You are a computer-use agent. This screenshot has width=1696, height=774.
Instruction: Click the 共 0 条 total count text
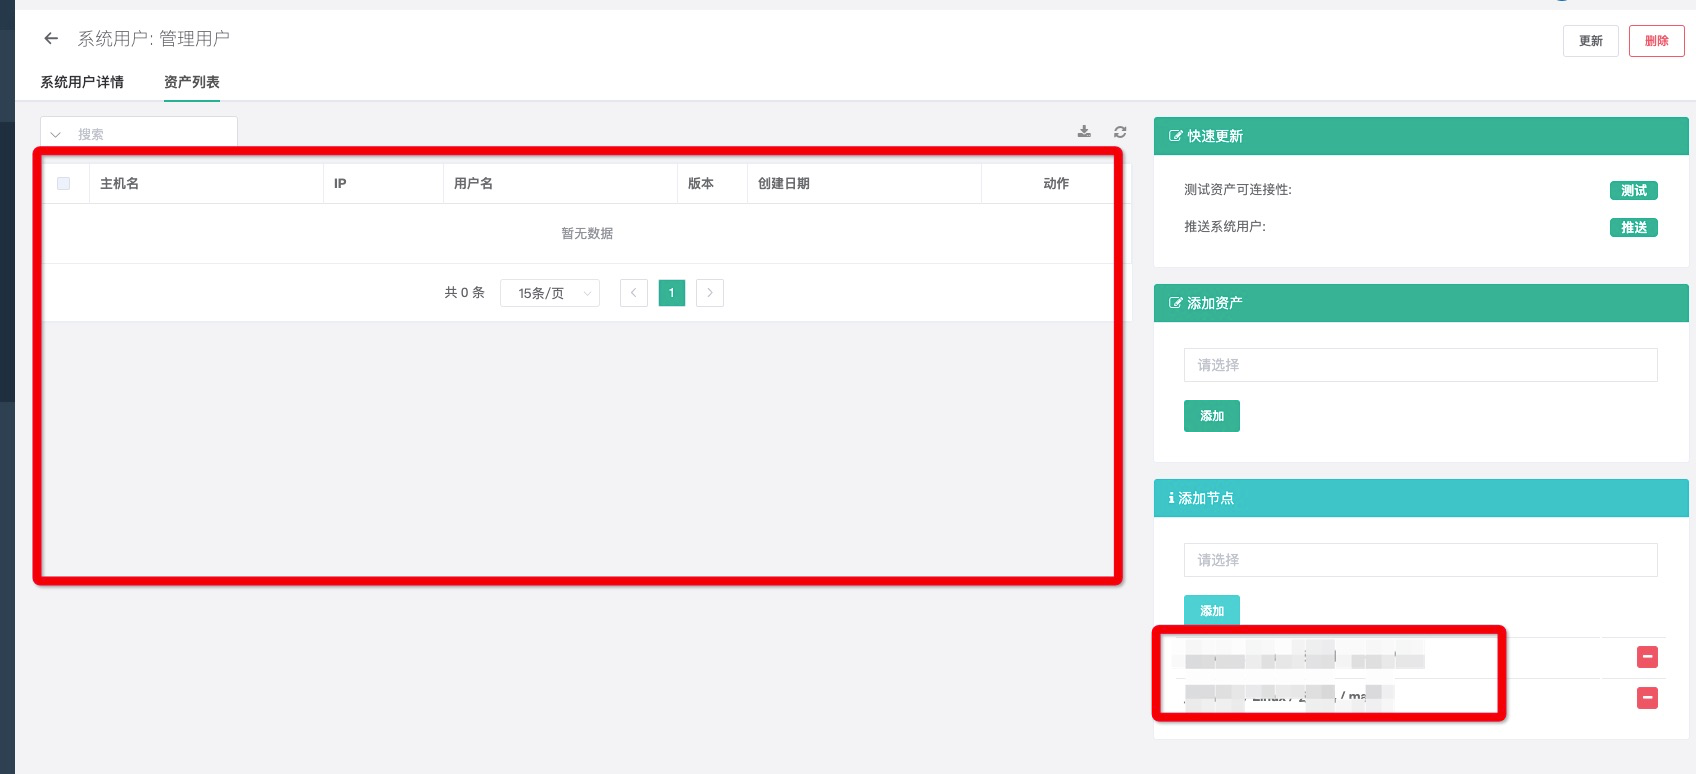(465, 293)
